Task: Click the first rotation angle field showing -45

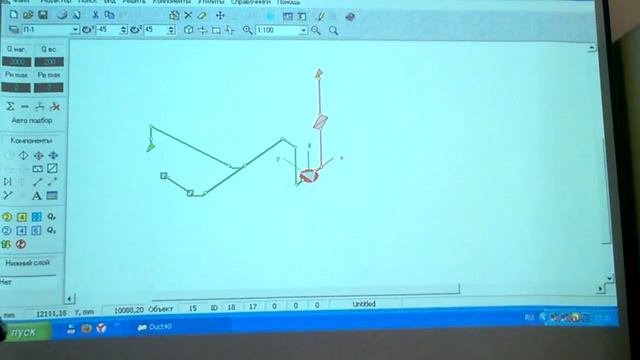Action: point(107,30)
